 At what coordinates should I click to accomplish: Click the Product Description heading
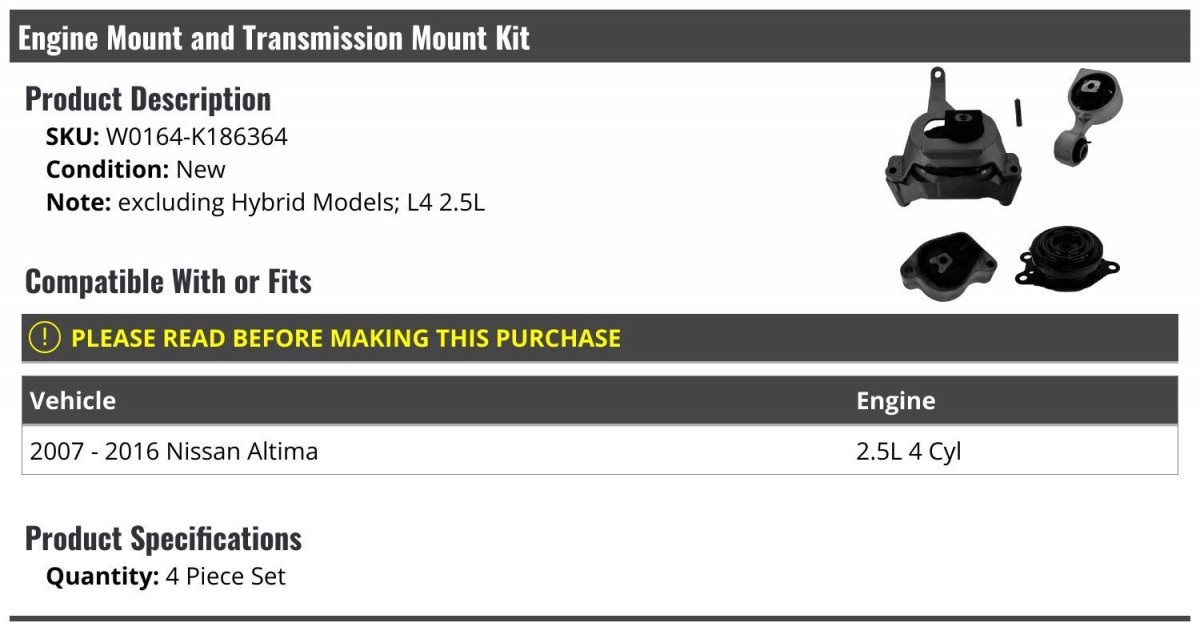148,99
